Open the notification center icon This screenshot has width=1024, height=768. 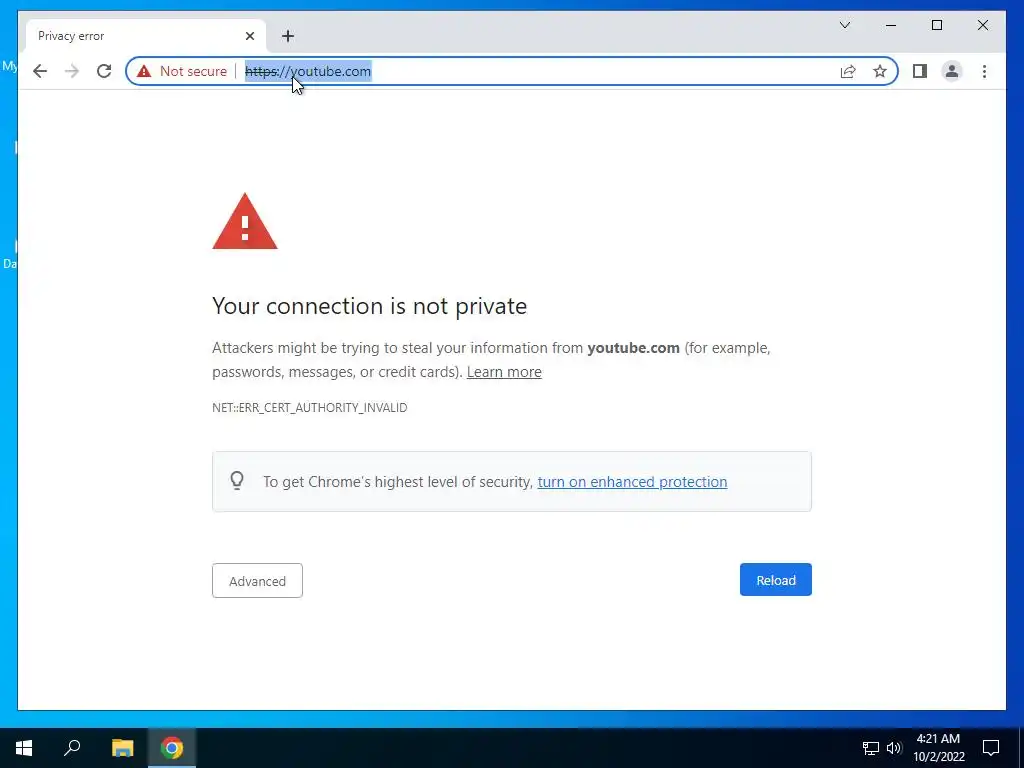click(991, 748)
